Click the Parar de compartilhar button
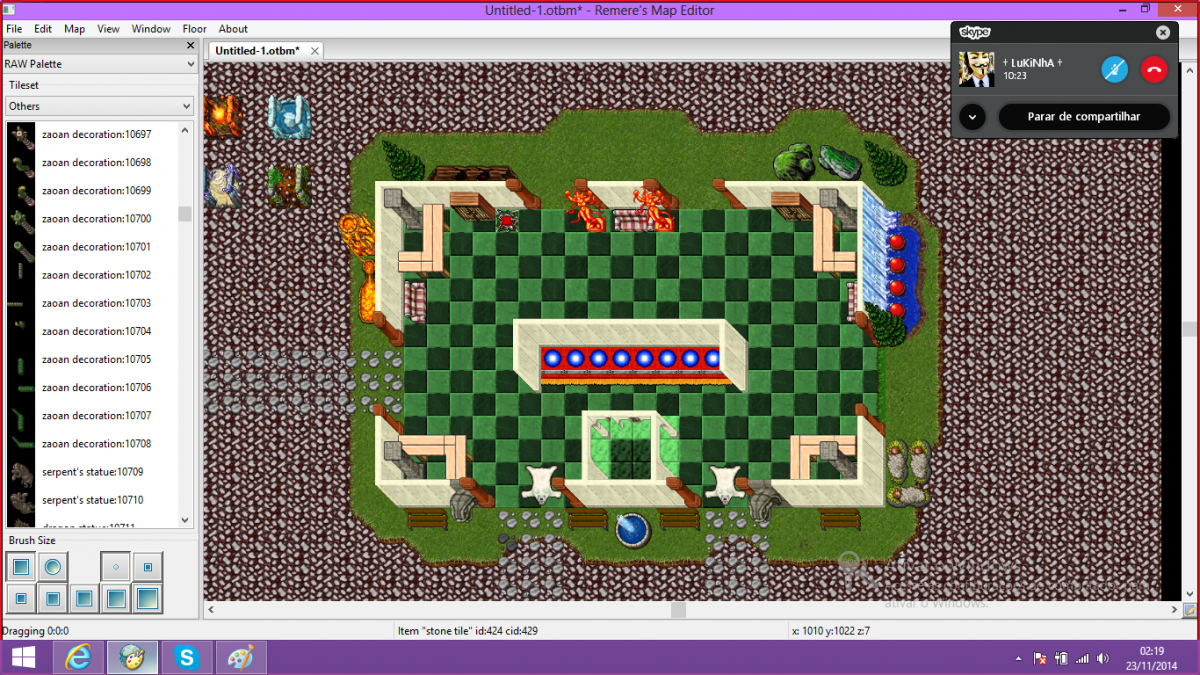The image size is (1200, 675). tap(1084, 117)
